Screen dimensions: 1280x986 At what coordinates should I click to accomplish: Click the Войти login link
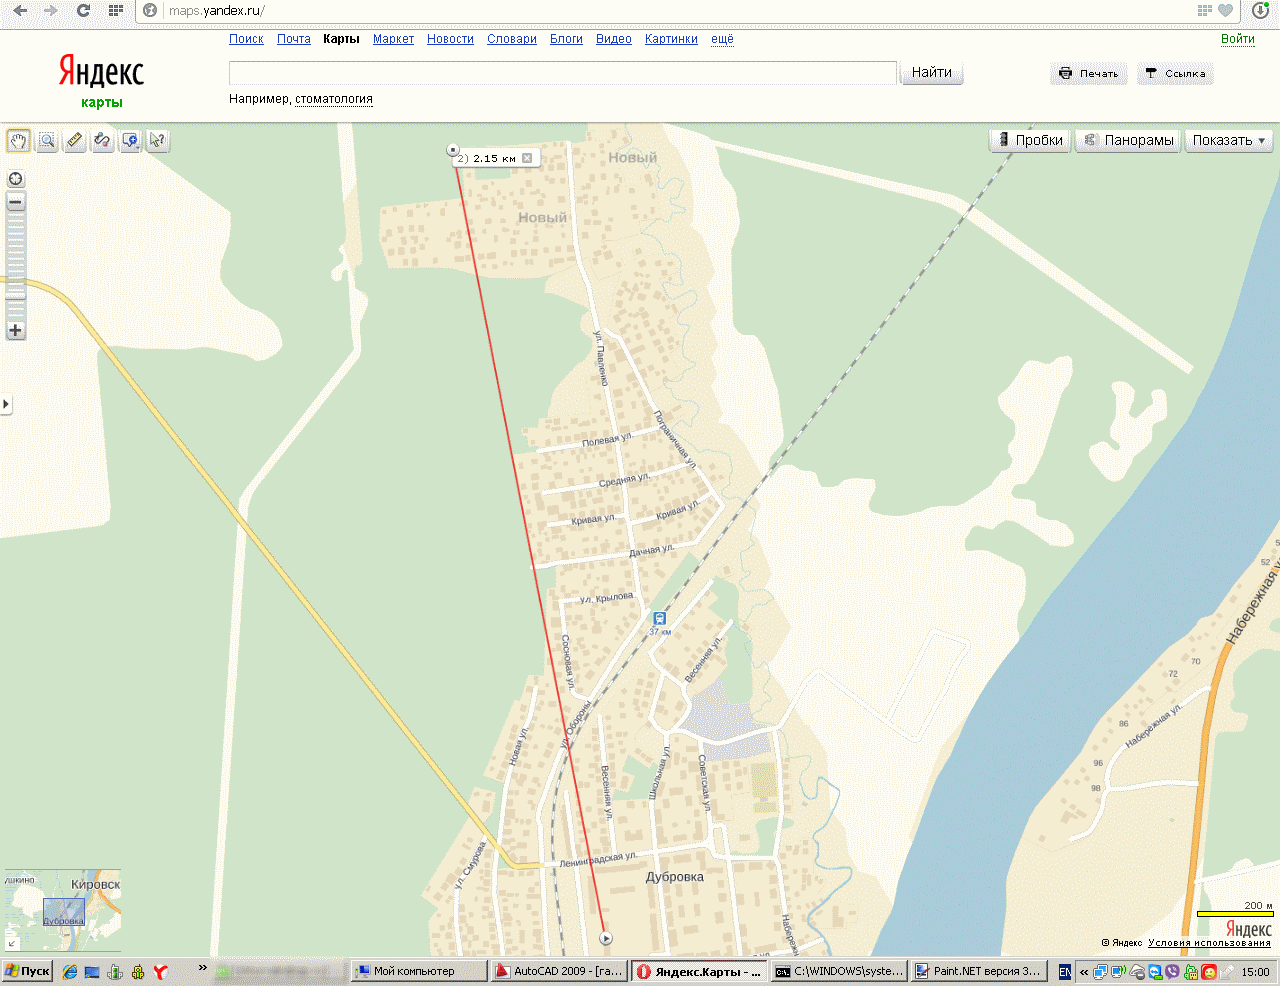(1237, 39)
